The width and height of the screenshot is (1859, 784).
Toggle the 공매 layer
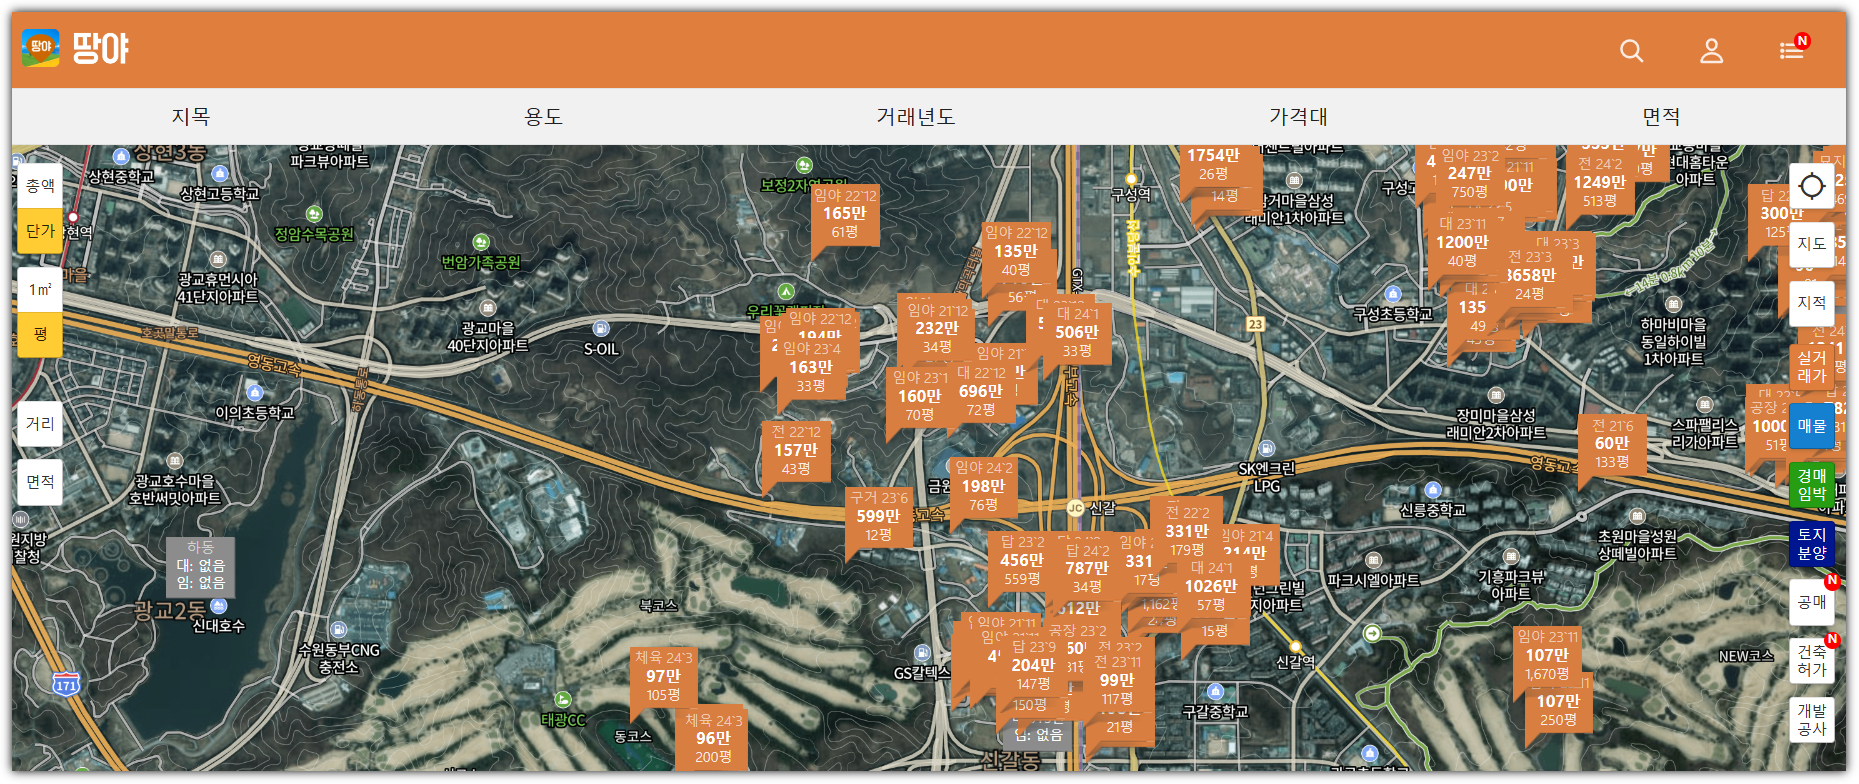[1812, 602]
